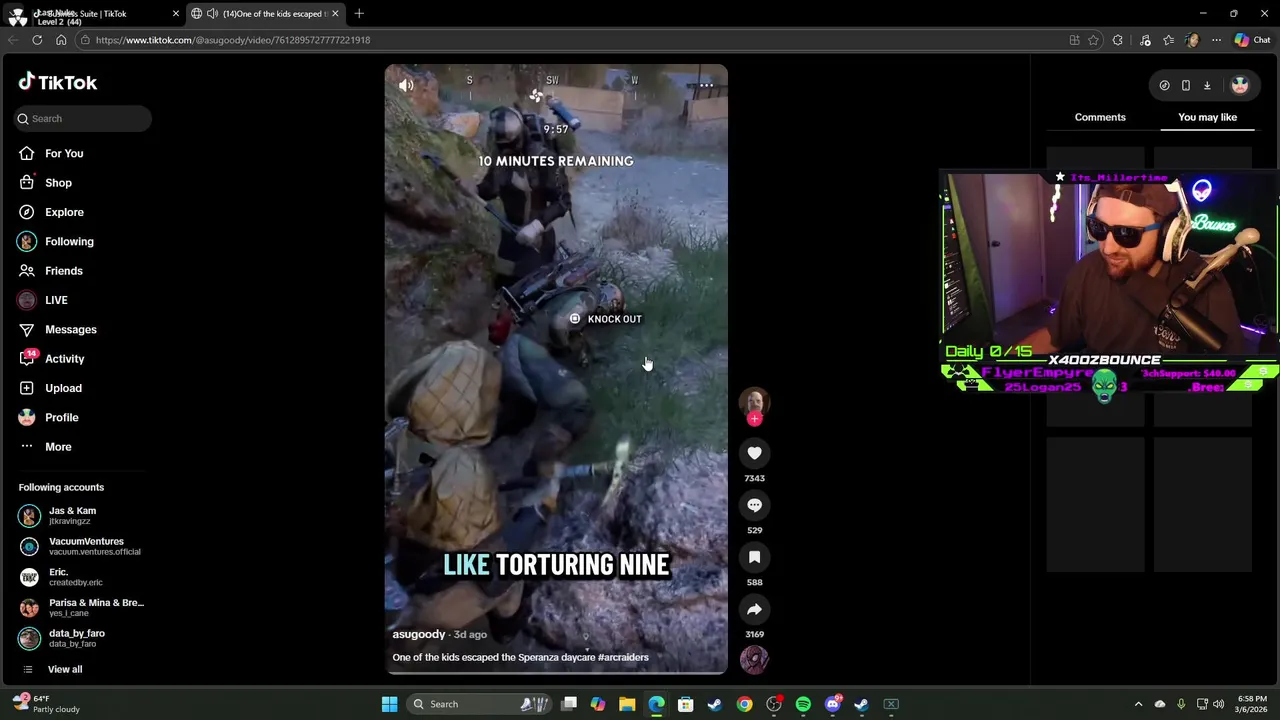The image size is (1280, 720).
Task: Share the video with the arrow icon
Action: 754,609
